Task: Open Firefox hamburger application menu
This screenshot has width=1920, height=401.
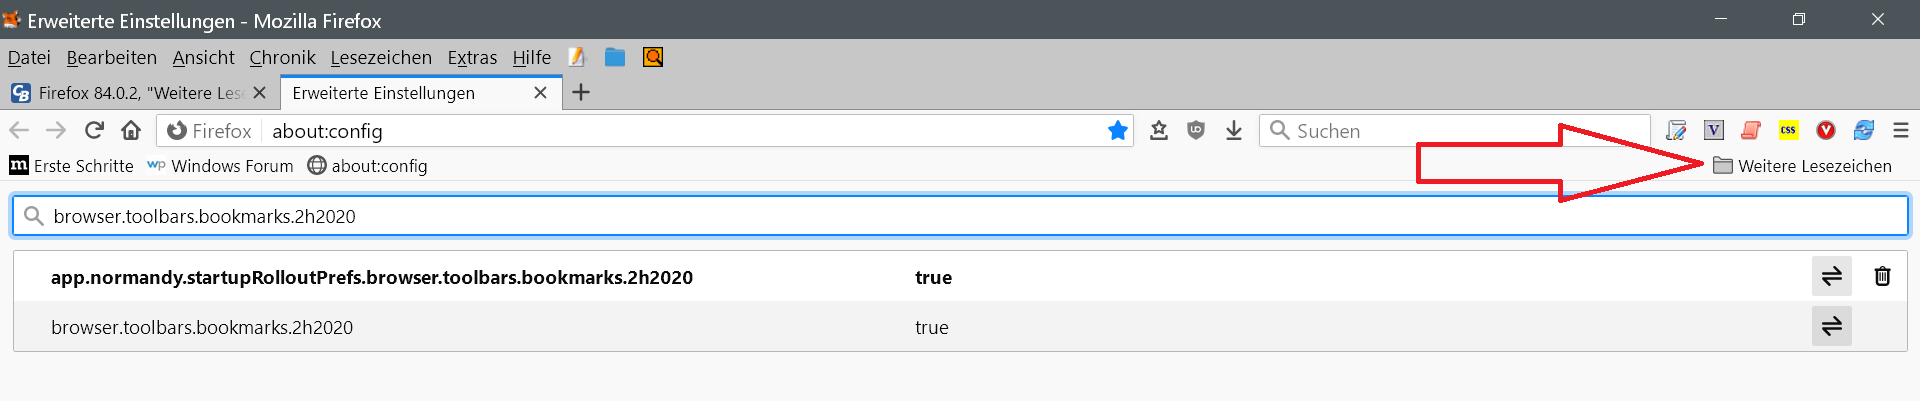Action: tap(1901, 130)
